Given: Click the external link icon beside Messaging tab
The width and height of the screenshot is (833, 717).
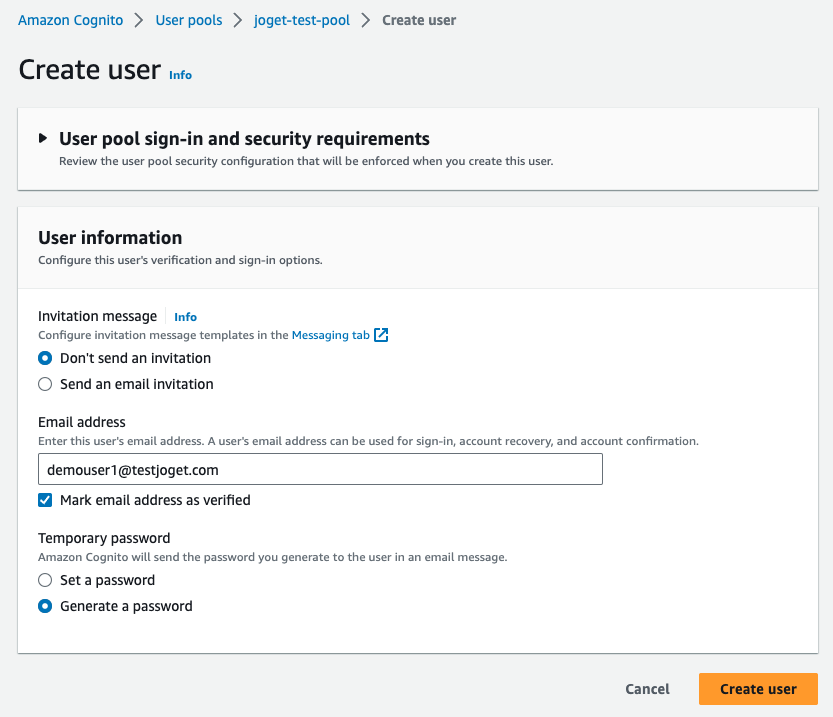Looking at the screenshot, I should click(381, 336).
